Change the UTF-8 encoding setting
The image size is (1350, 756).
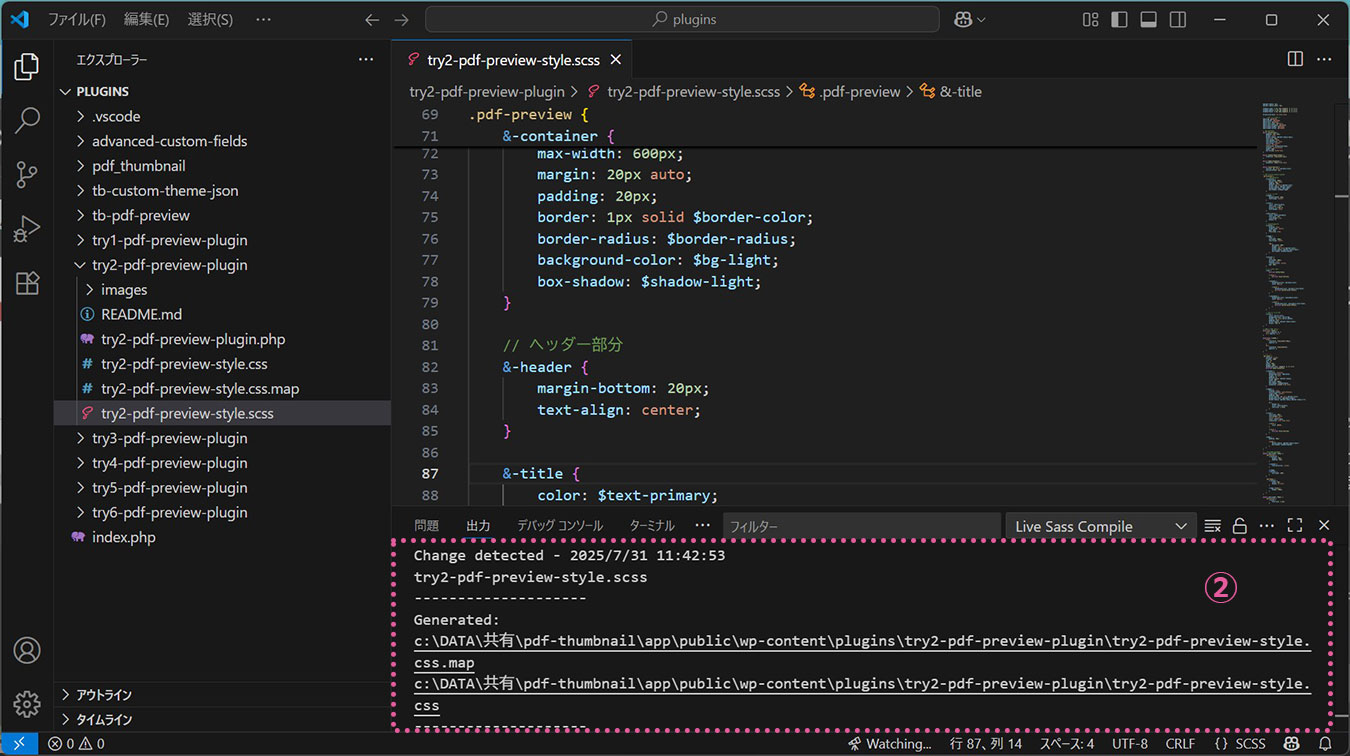(x=1130, y=744)
